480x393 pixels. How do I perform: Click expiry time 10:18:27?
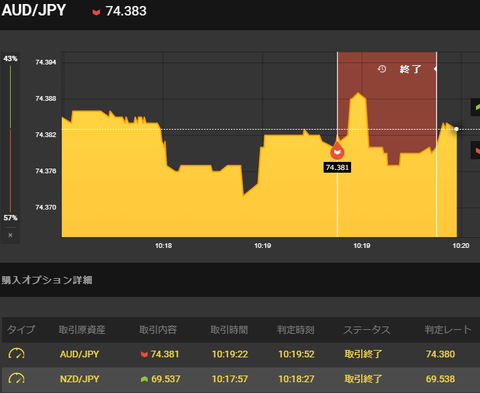(x=296, y=379)
